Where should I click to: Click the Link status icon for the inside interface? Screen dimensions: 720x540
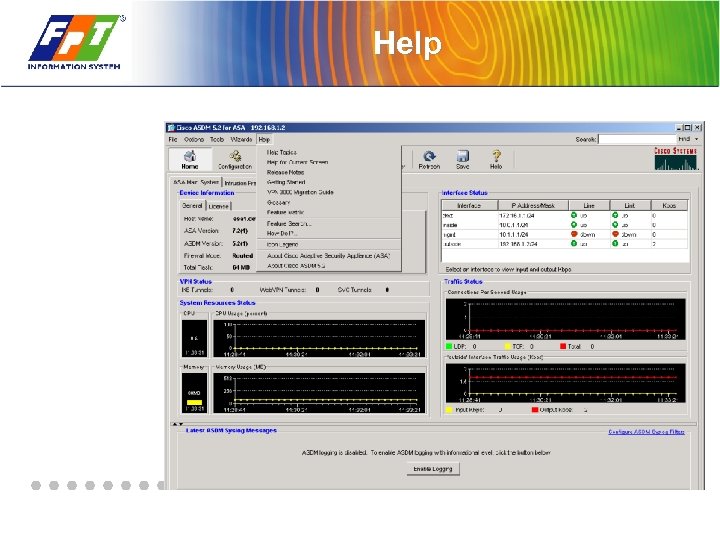(x=615, y=225)
